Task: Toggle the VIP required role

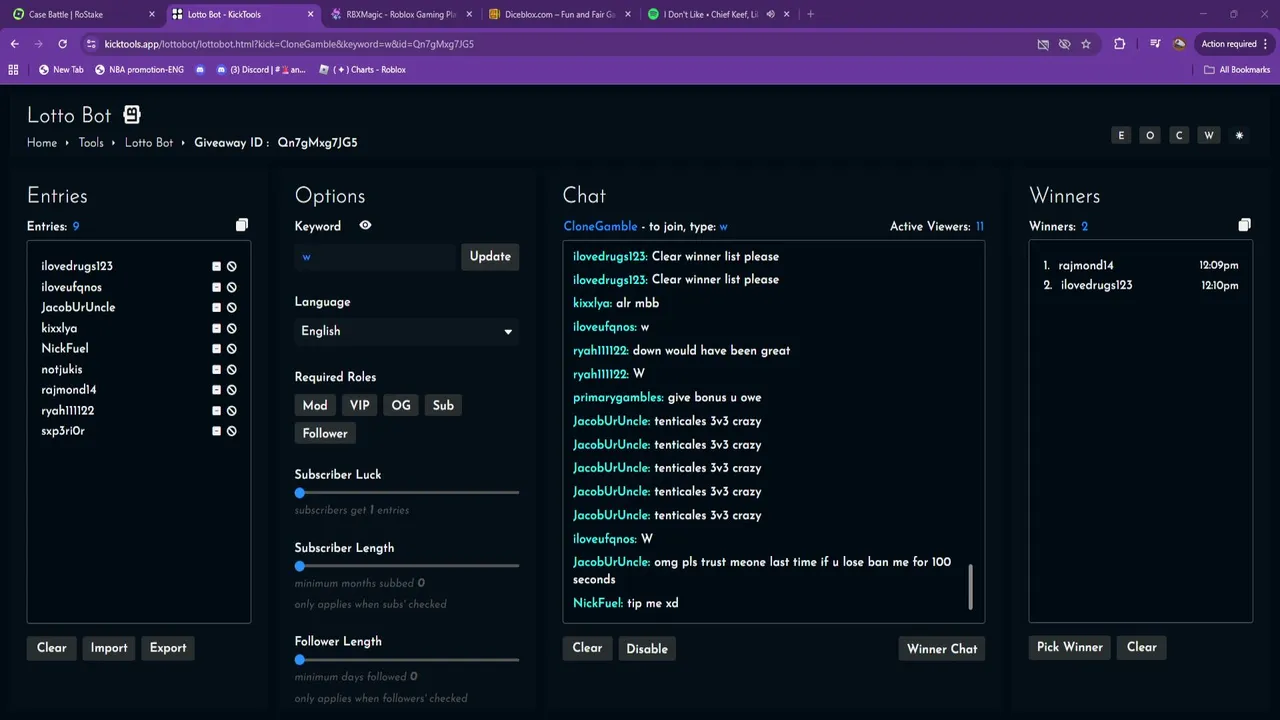Action: (x=360, y=405)
